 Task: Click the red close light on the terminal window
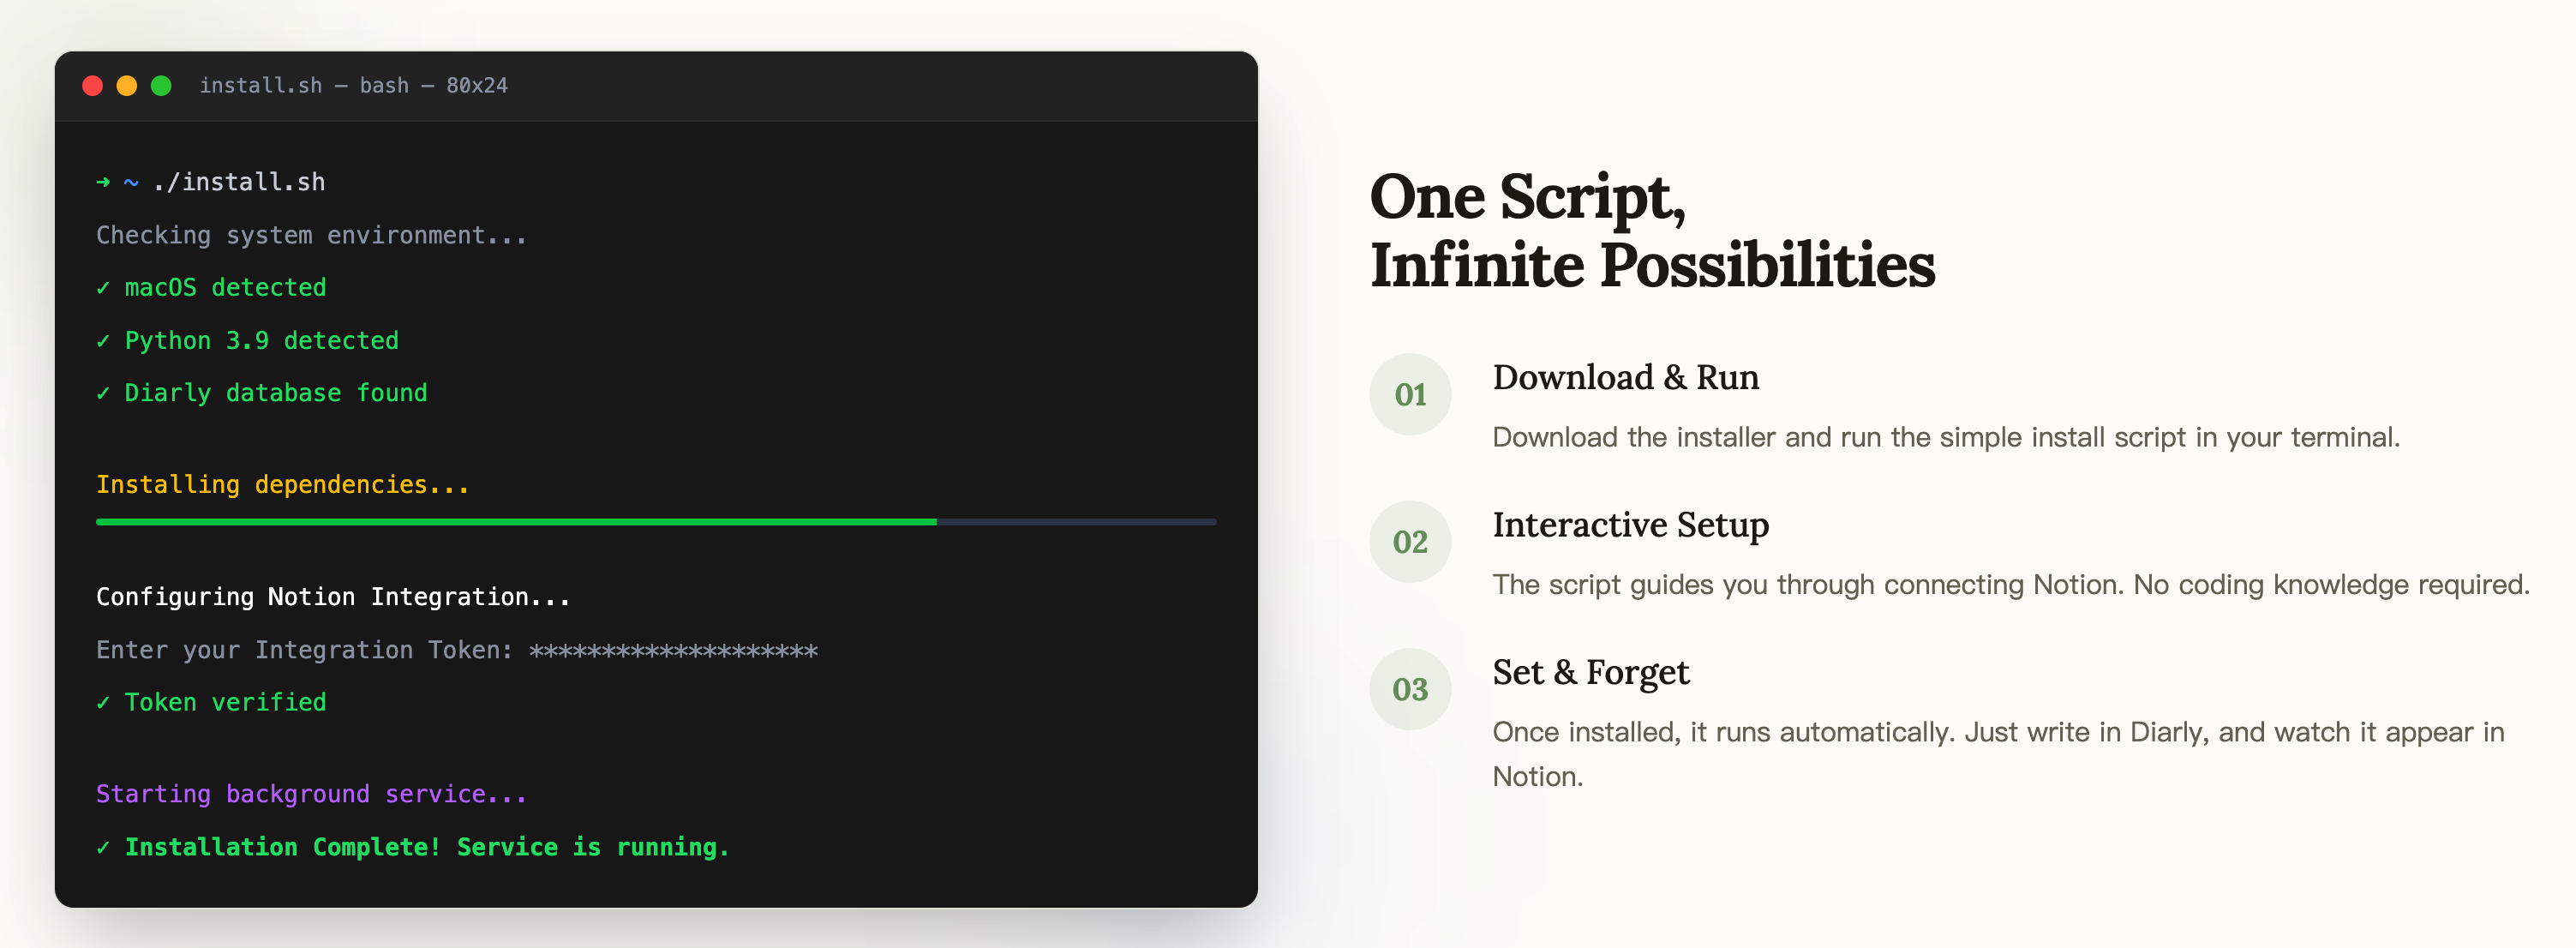point(93,85)
